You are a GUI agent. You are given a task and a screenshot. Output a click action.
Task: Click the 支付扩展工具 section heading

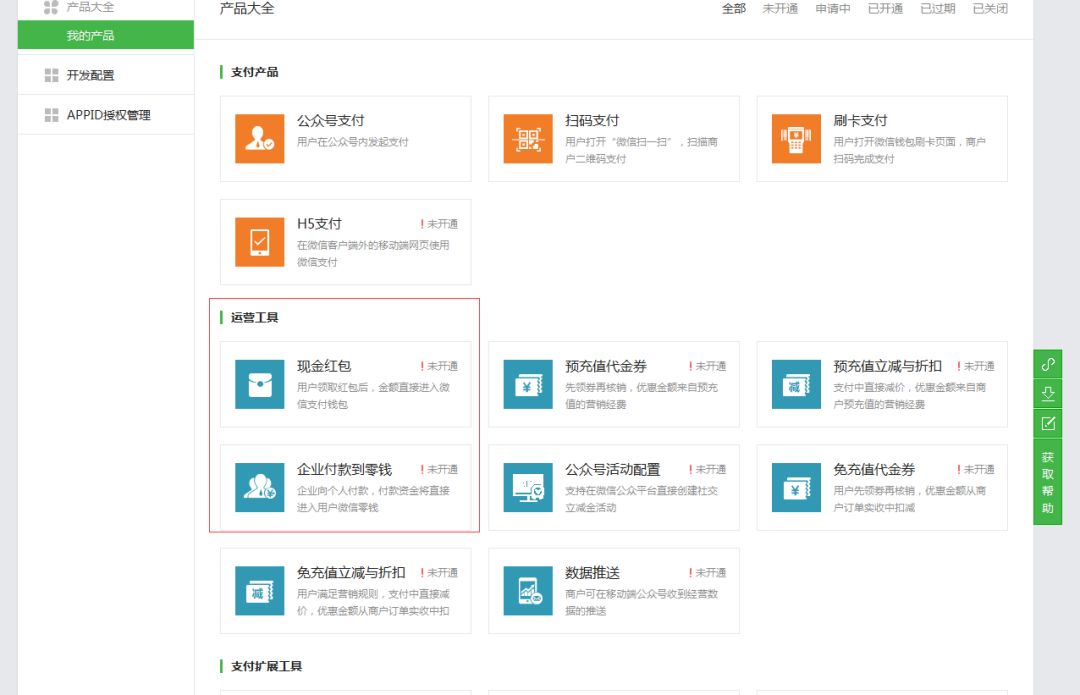(x=267, y=666)
